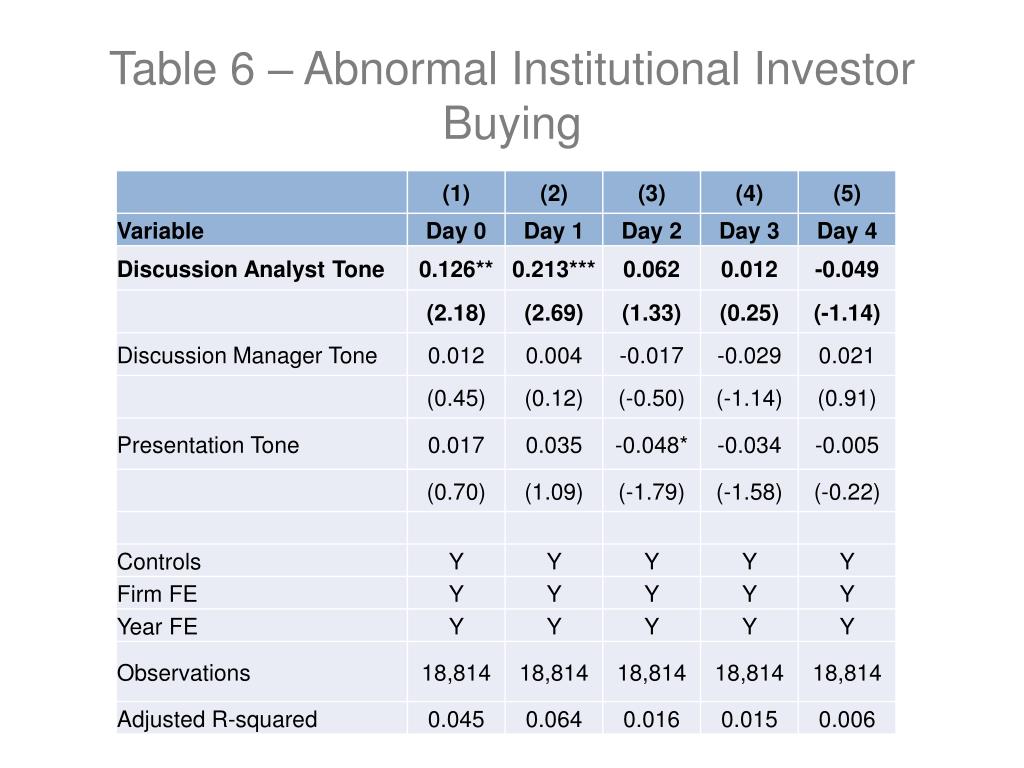Select the 0.126** coefficient cell
Screen dimensions: 1024x768
[456, 269]
